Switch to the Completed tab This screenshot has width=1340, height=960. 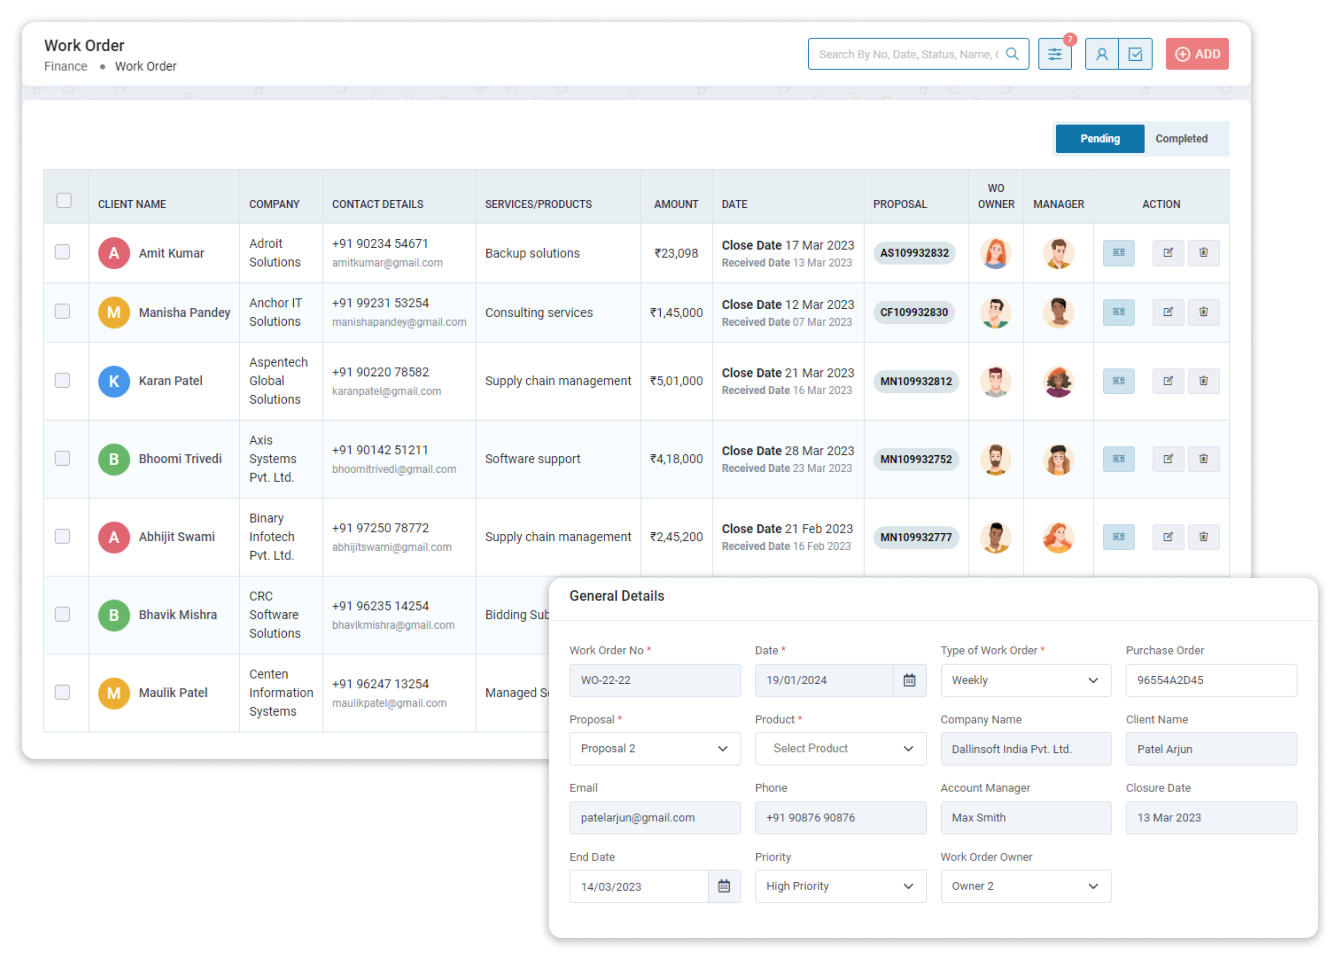[x=1181, y=138]
